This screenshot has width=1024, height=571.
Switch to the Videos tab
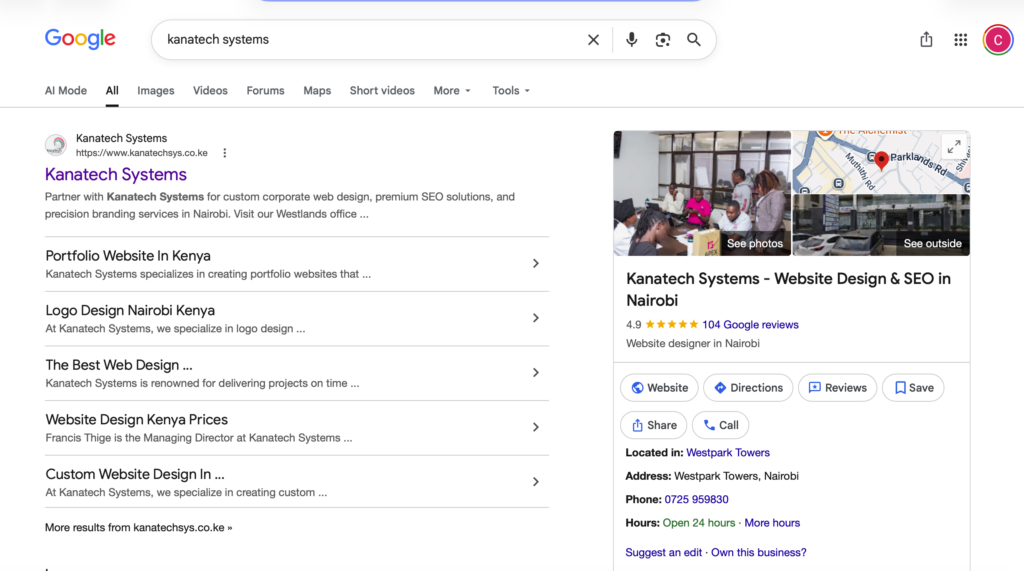click(210, 91)
